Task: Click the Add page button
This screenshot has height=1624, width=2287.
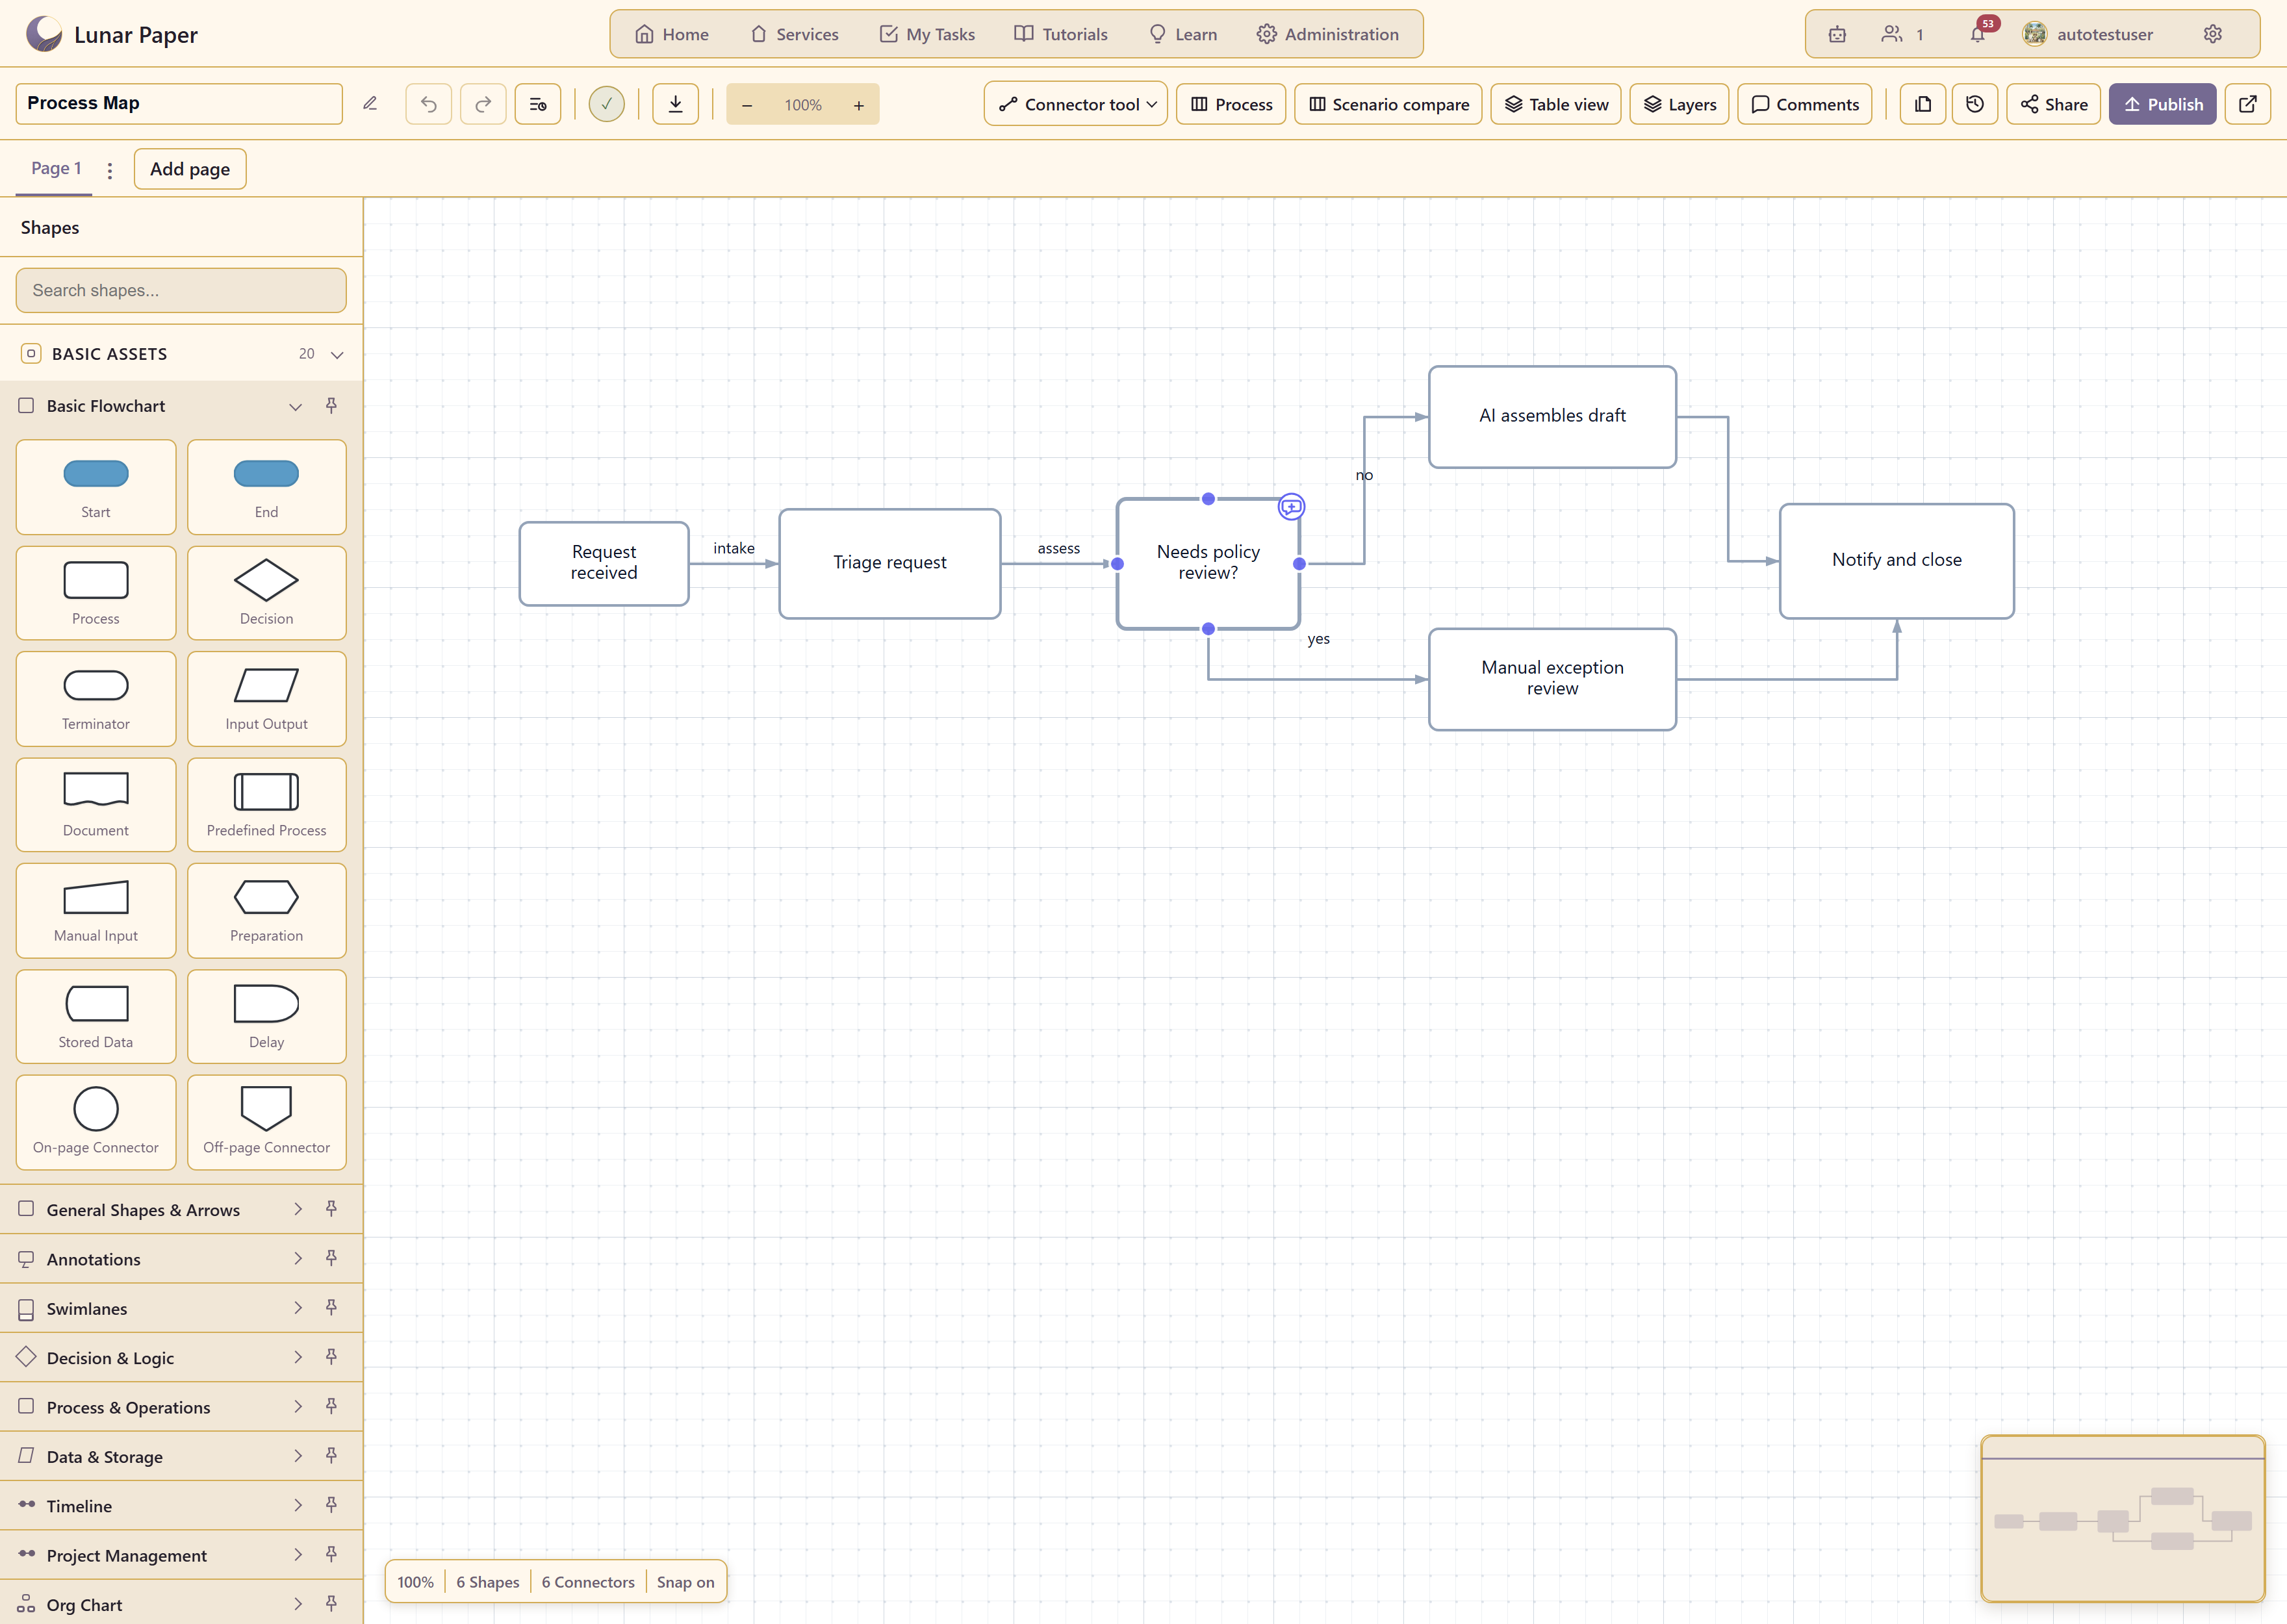Action: pyautogui.click(x=190, y=169)
